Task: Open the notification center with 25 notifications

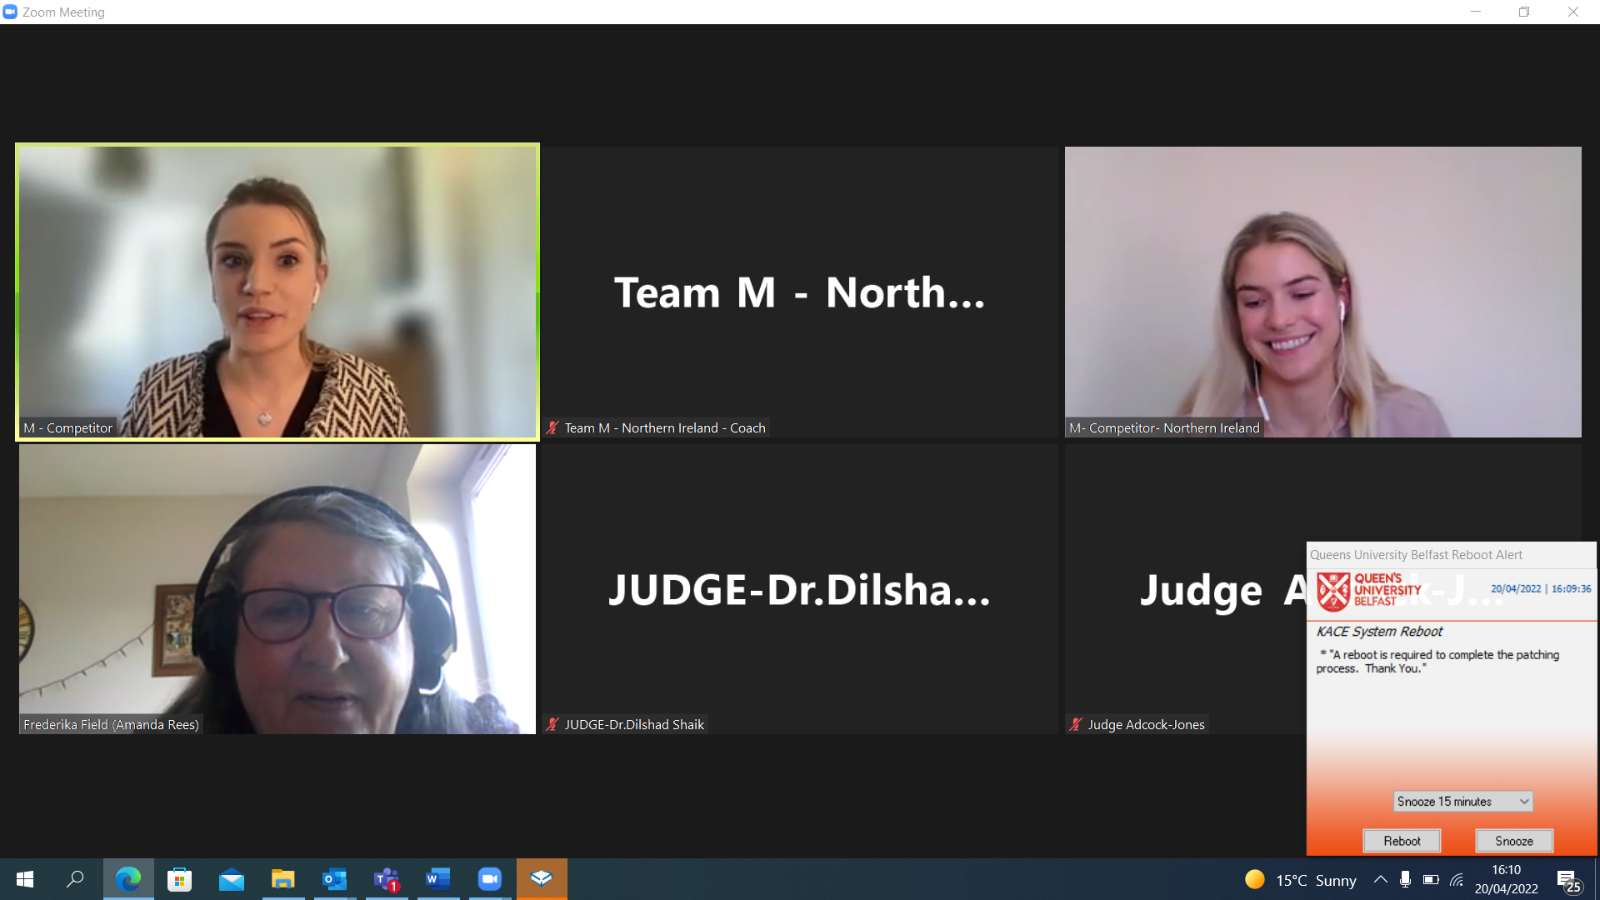Action: (1568, 880)
